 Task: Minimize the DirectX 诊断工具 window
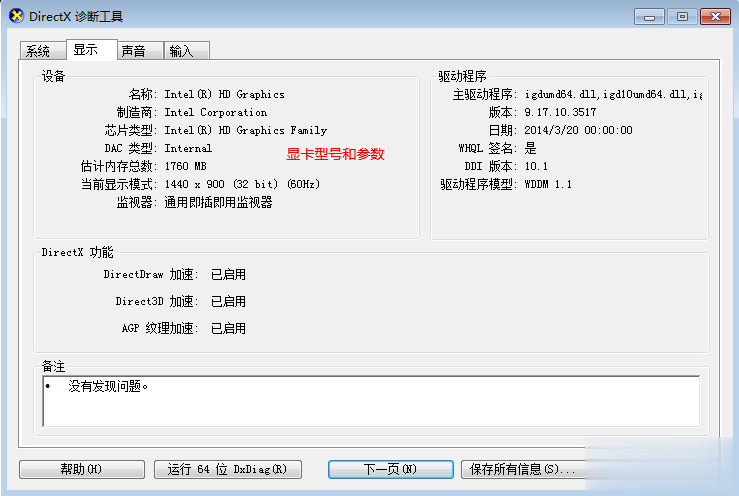tap(649, 17)
